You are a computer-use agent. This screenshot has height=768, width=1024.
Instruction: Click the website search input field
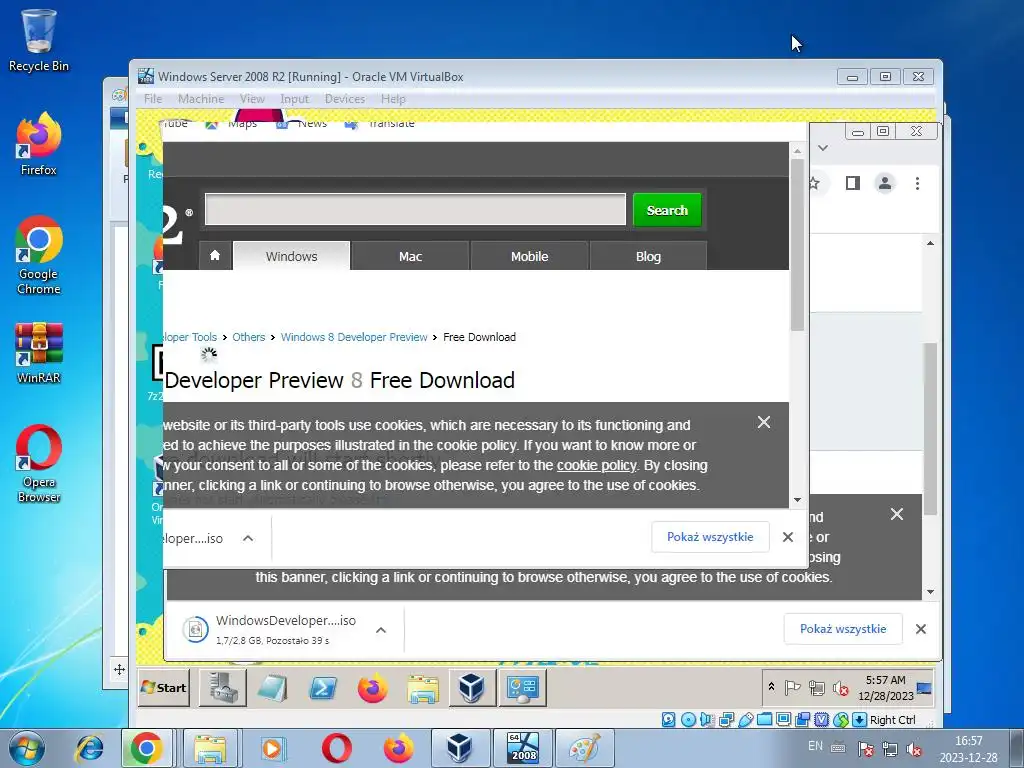tap(415, 210)
